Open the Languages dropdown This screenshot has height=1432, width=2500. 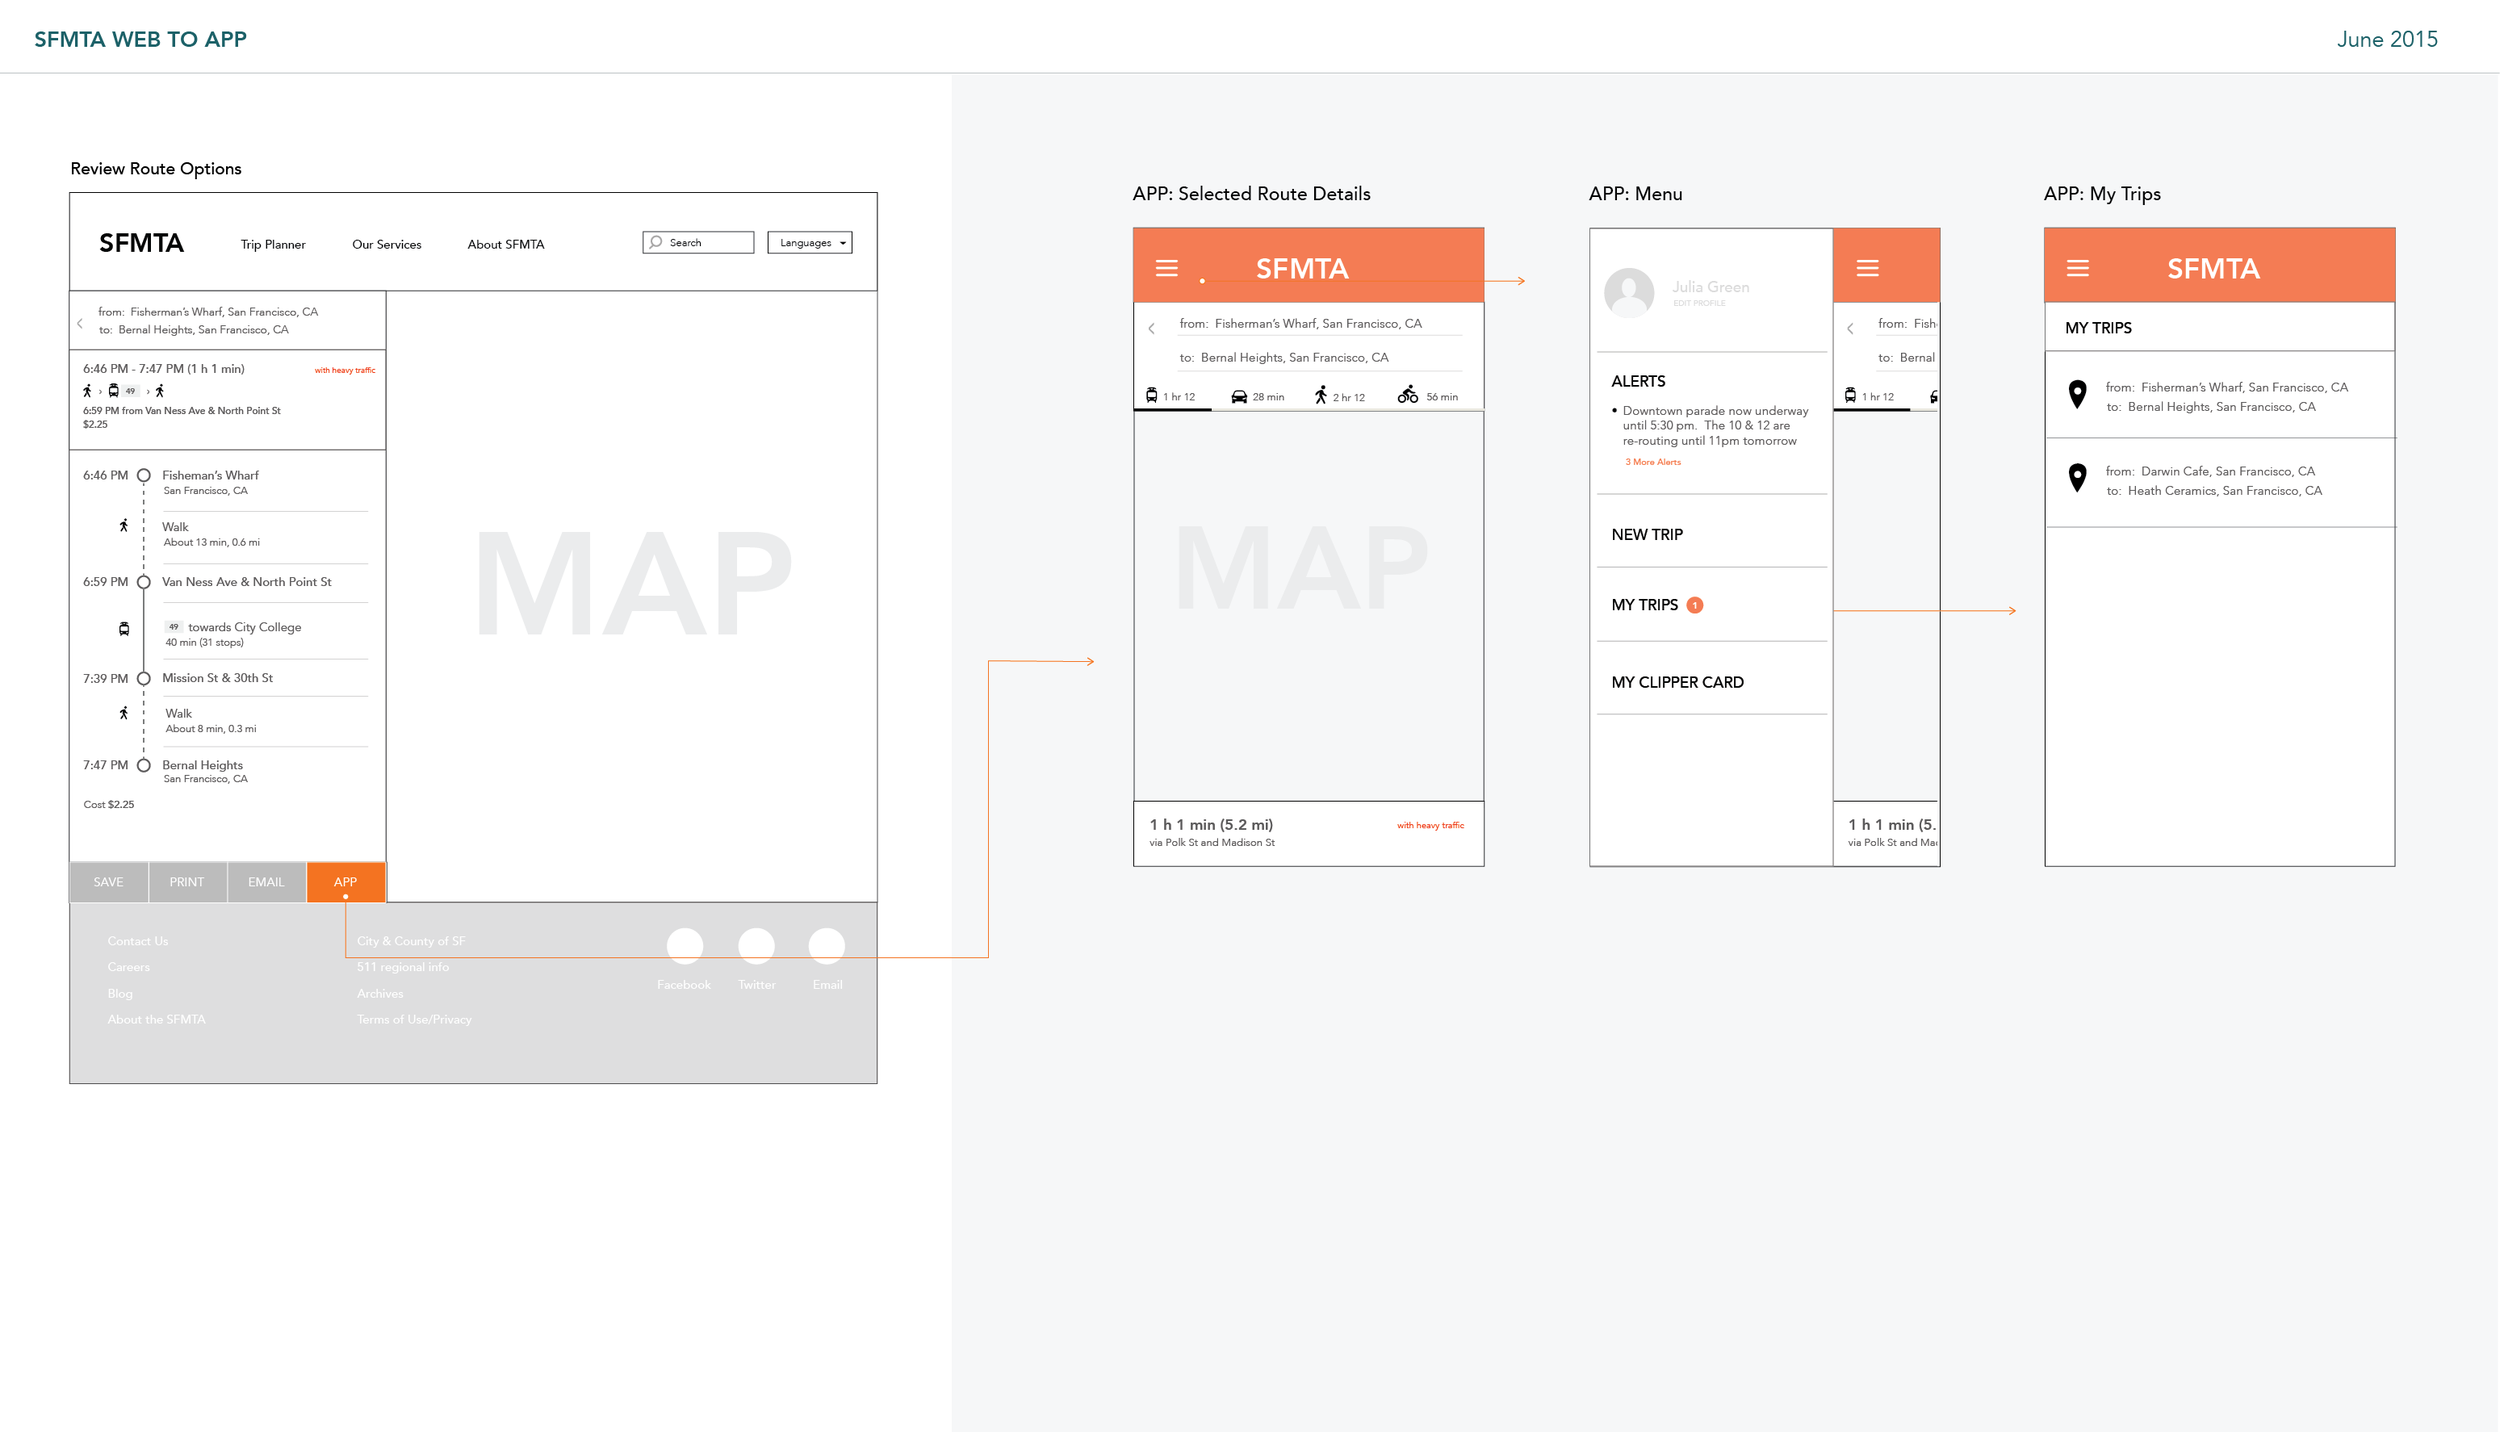(810, 242)
